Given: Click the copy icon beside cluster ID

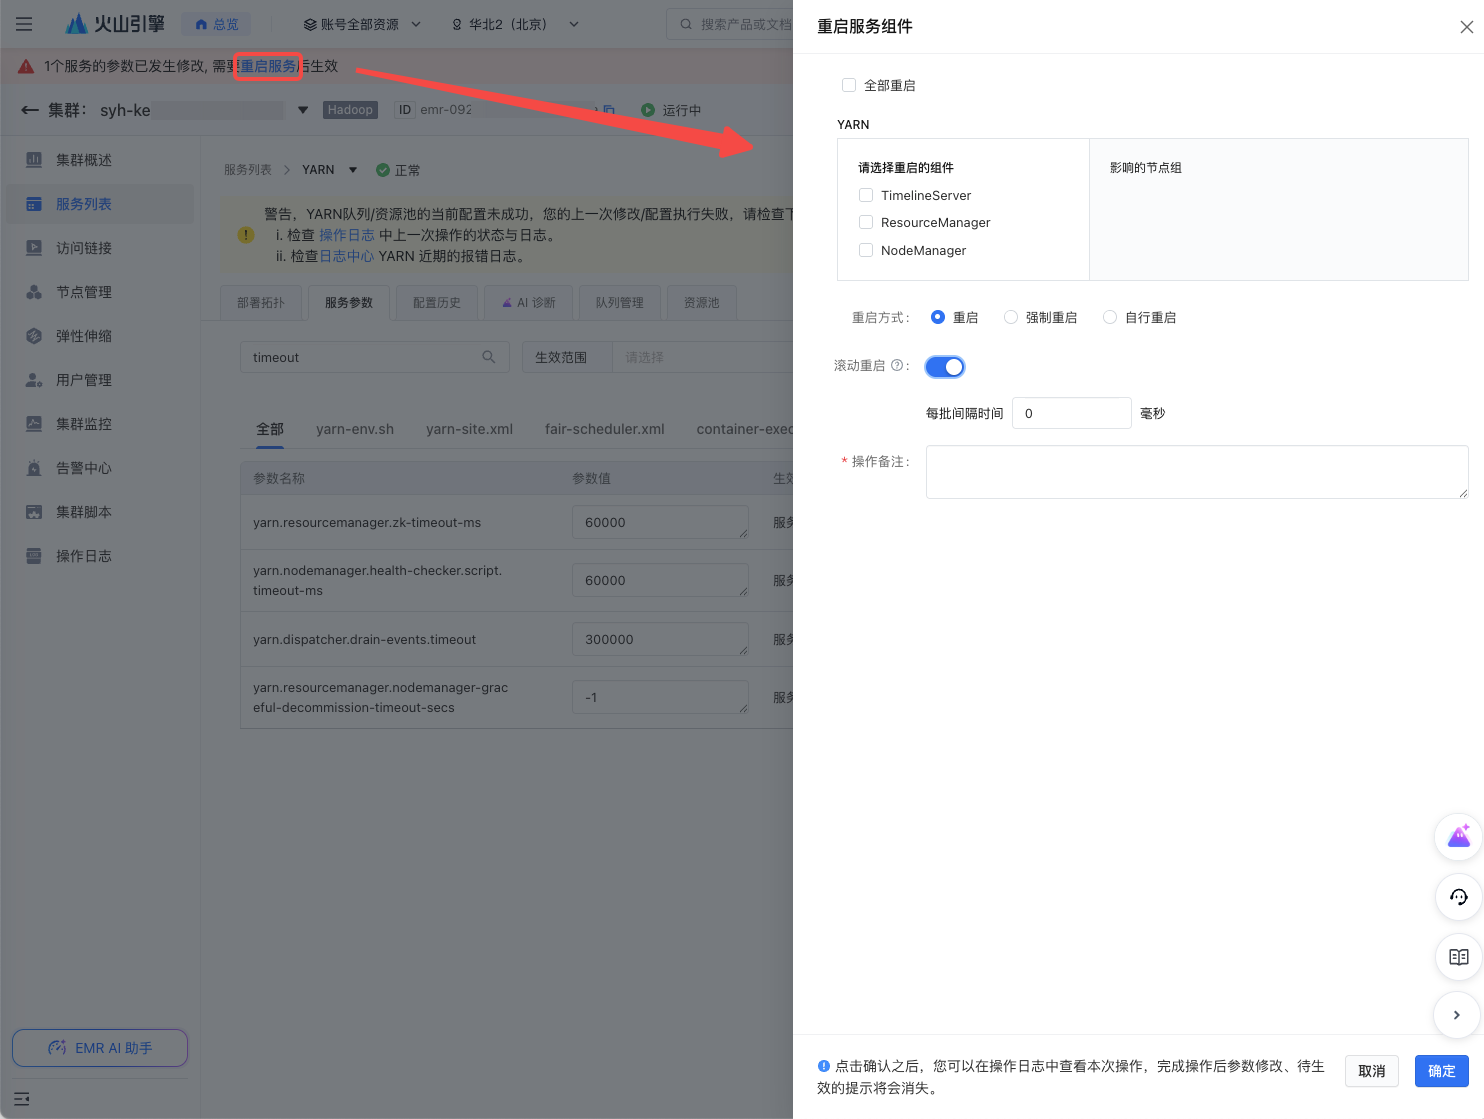Looking at the screenshot, I should [608, 110].
